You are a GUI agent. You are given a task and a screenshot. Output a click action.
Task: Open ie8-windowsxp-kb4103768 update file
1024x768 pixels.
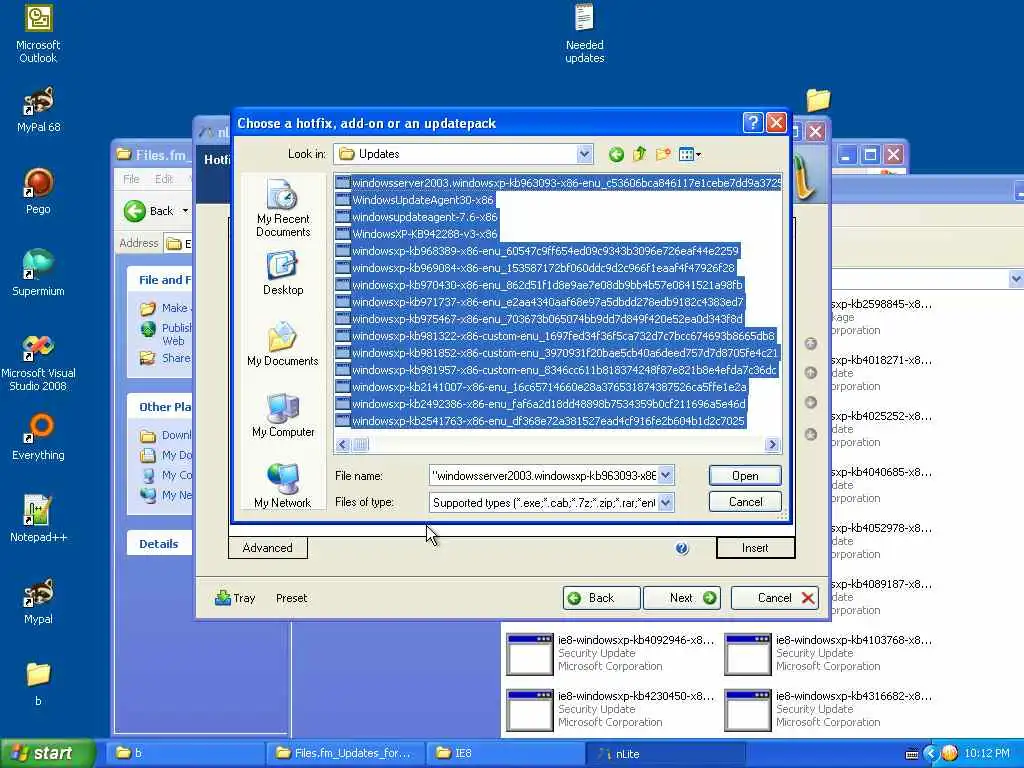829,653
